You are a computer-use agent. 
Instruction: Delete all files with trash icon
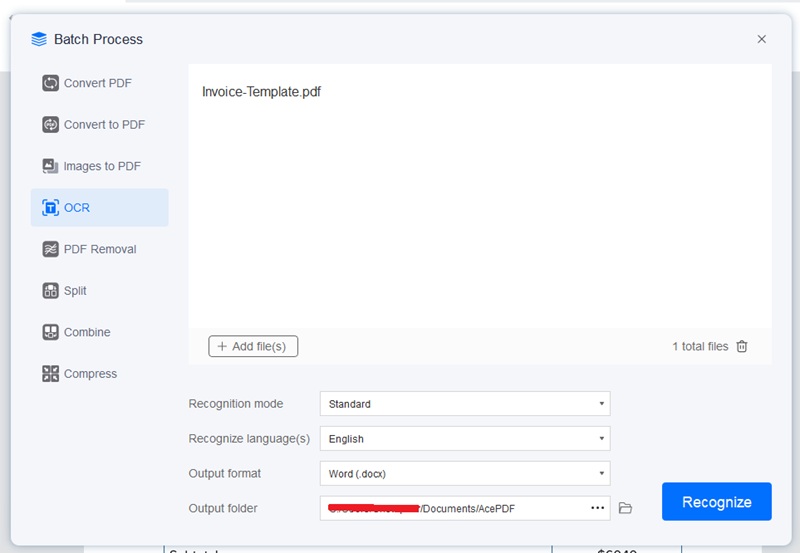742,346
